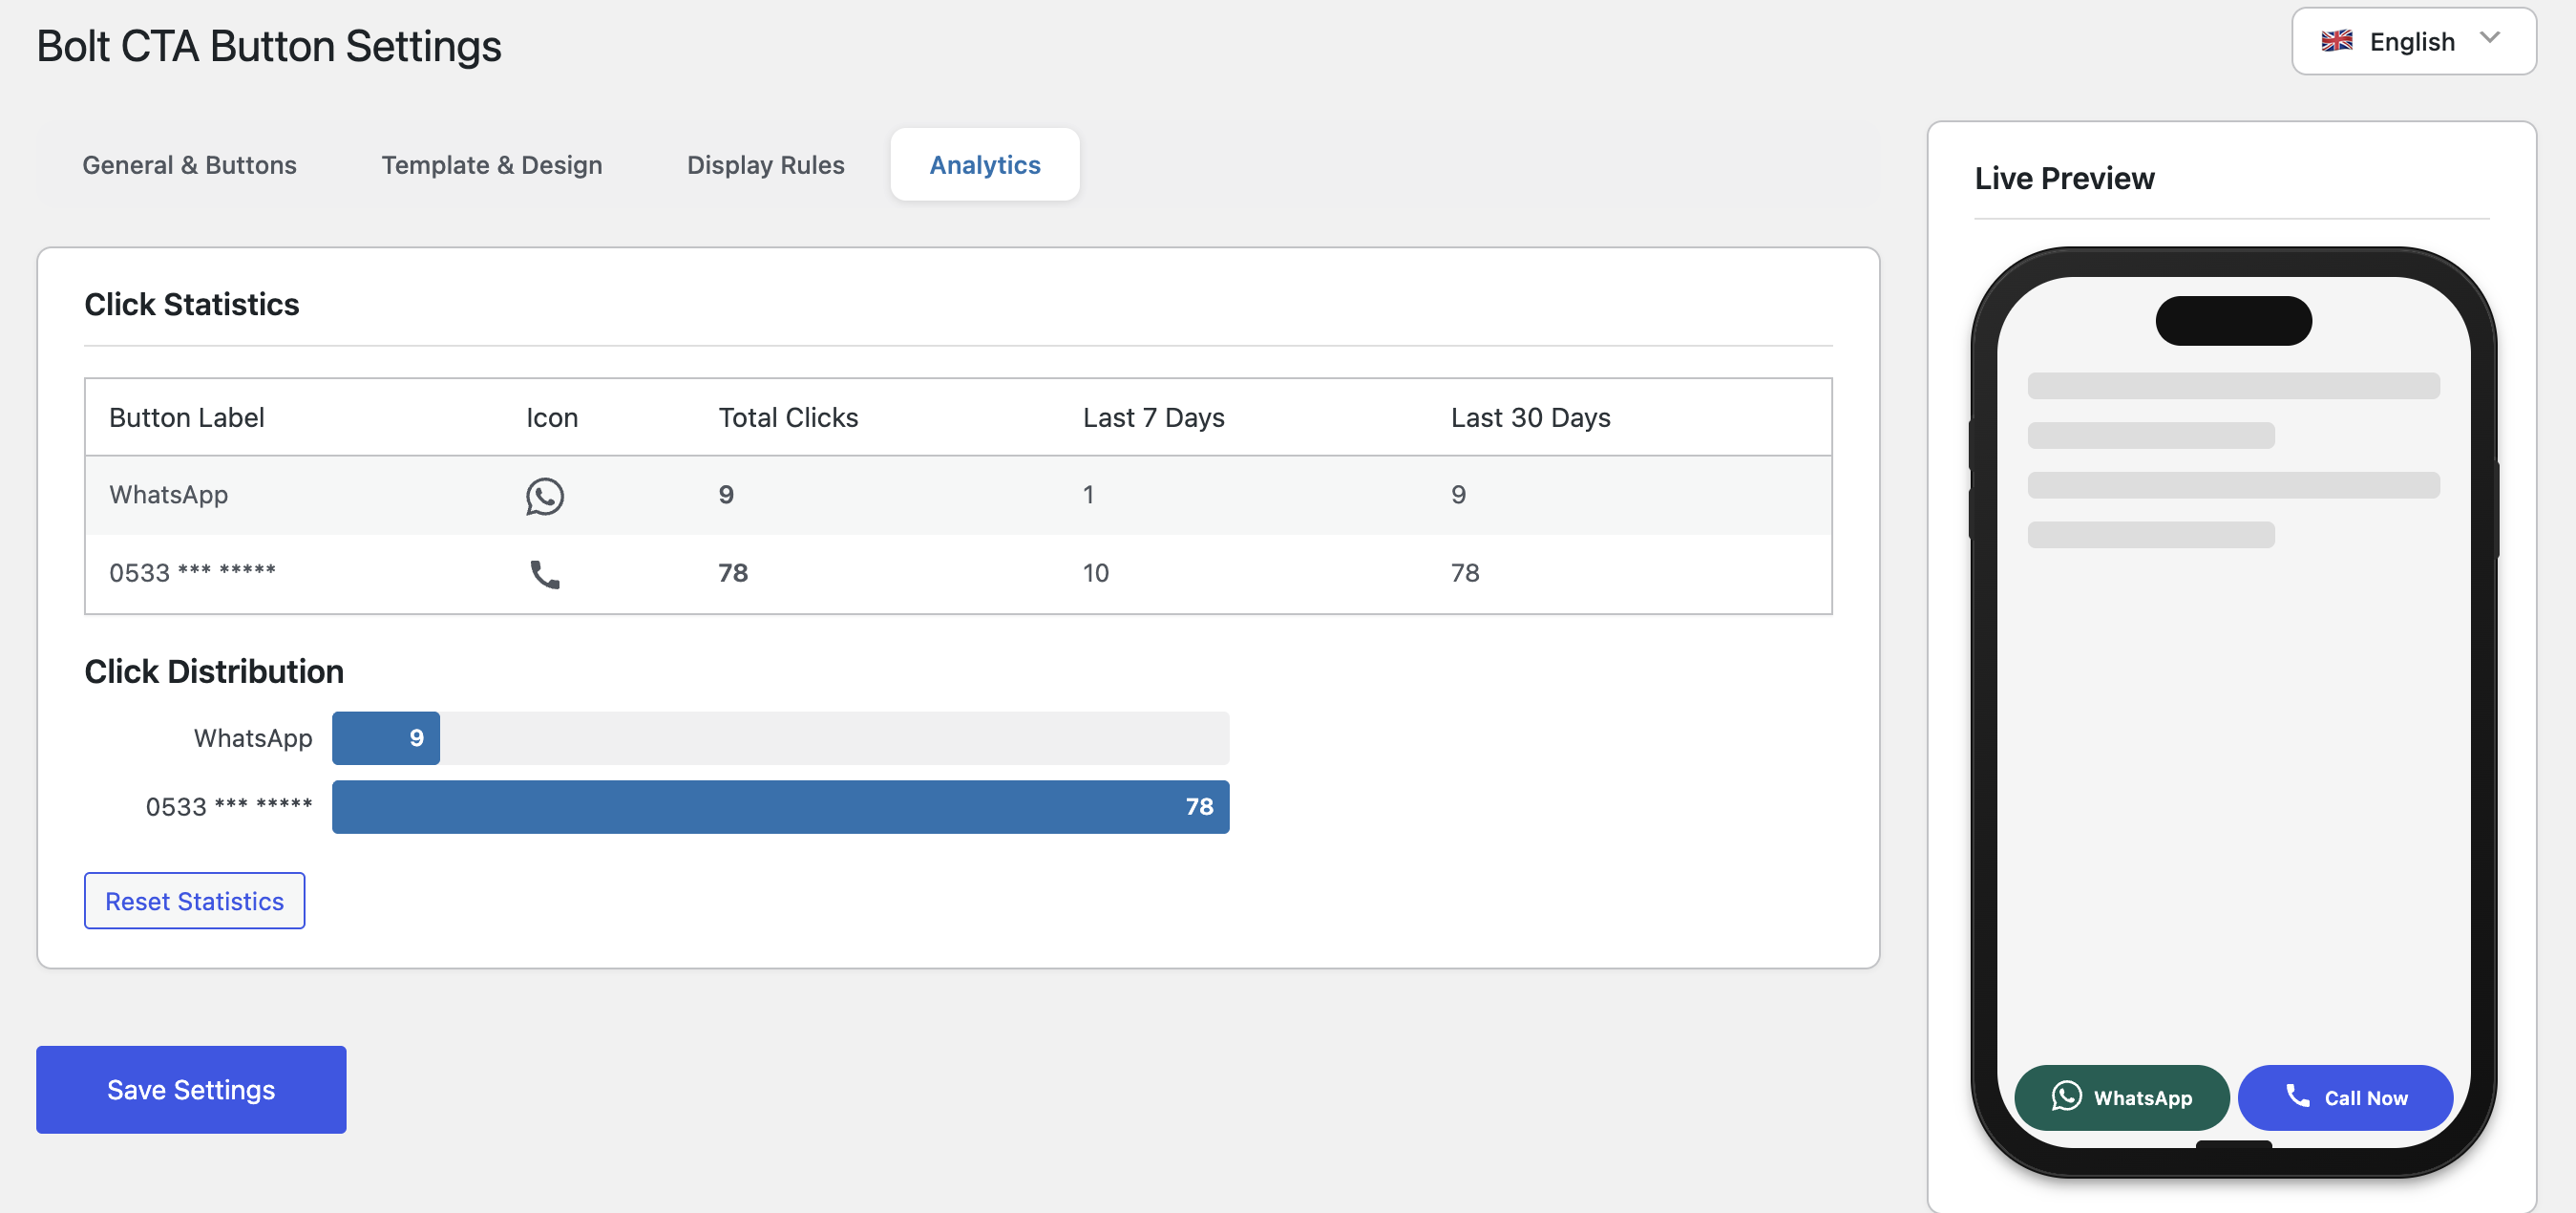The height and width of the screenshot is (1213, 2576).
Task: Click the 0533 *** ***** label in the table
Action: tap(192, 573)
